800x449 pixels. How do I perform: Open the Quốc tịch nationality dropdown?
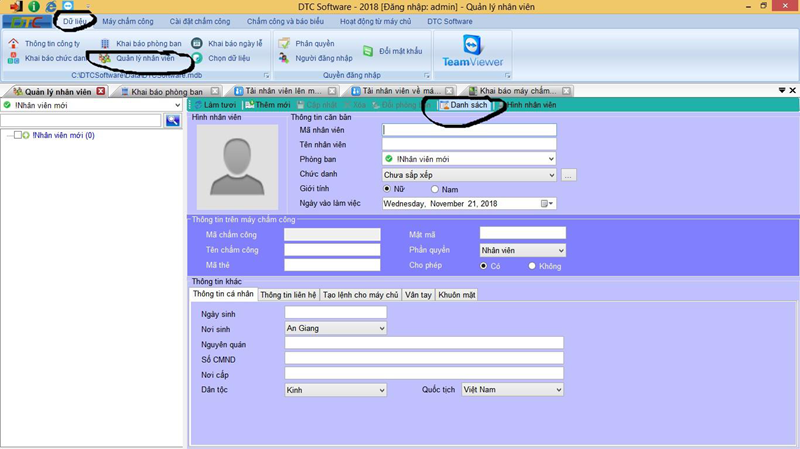click(558, 390)
